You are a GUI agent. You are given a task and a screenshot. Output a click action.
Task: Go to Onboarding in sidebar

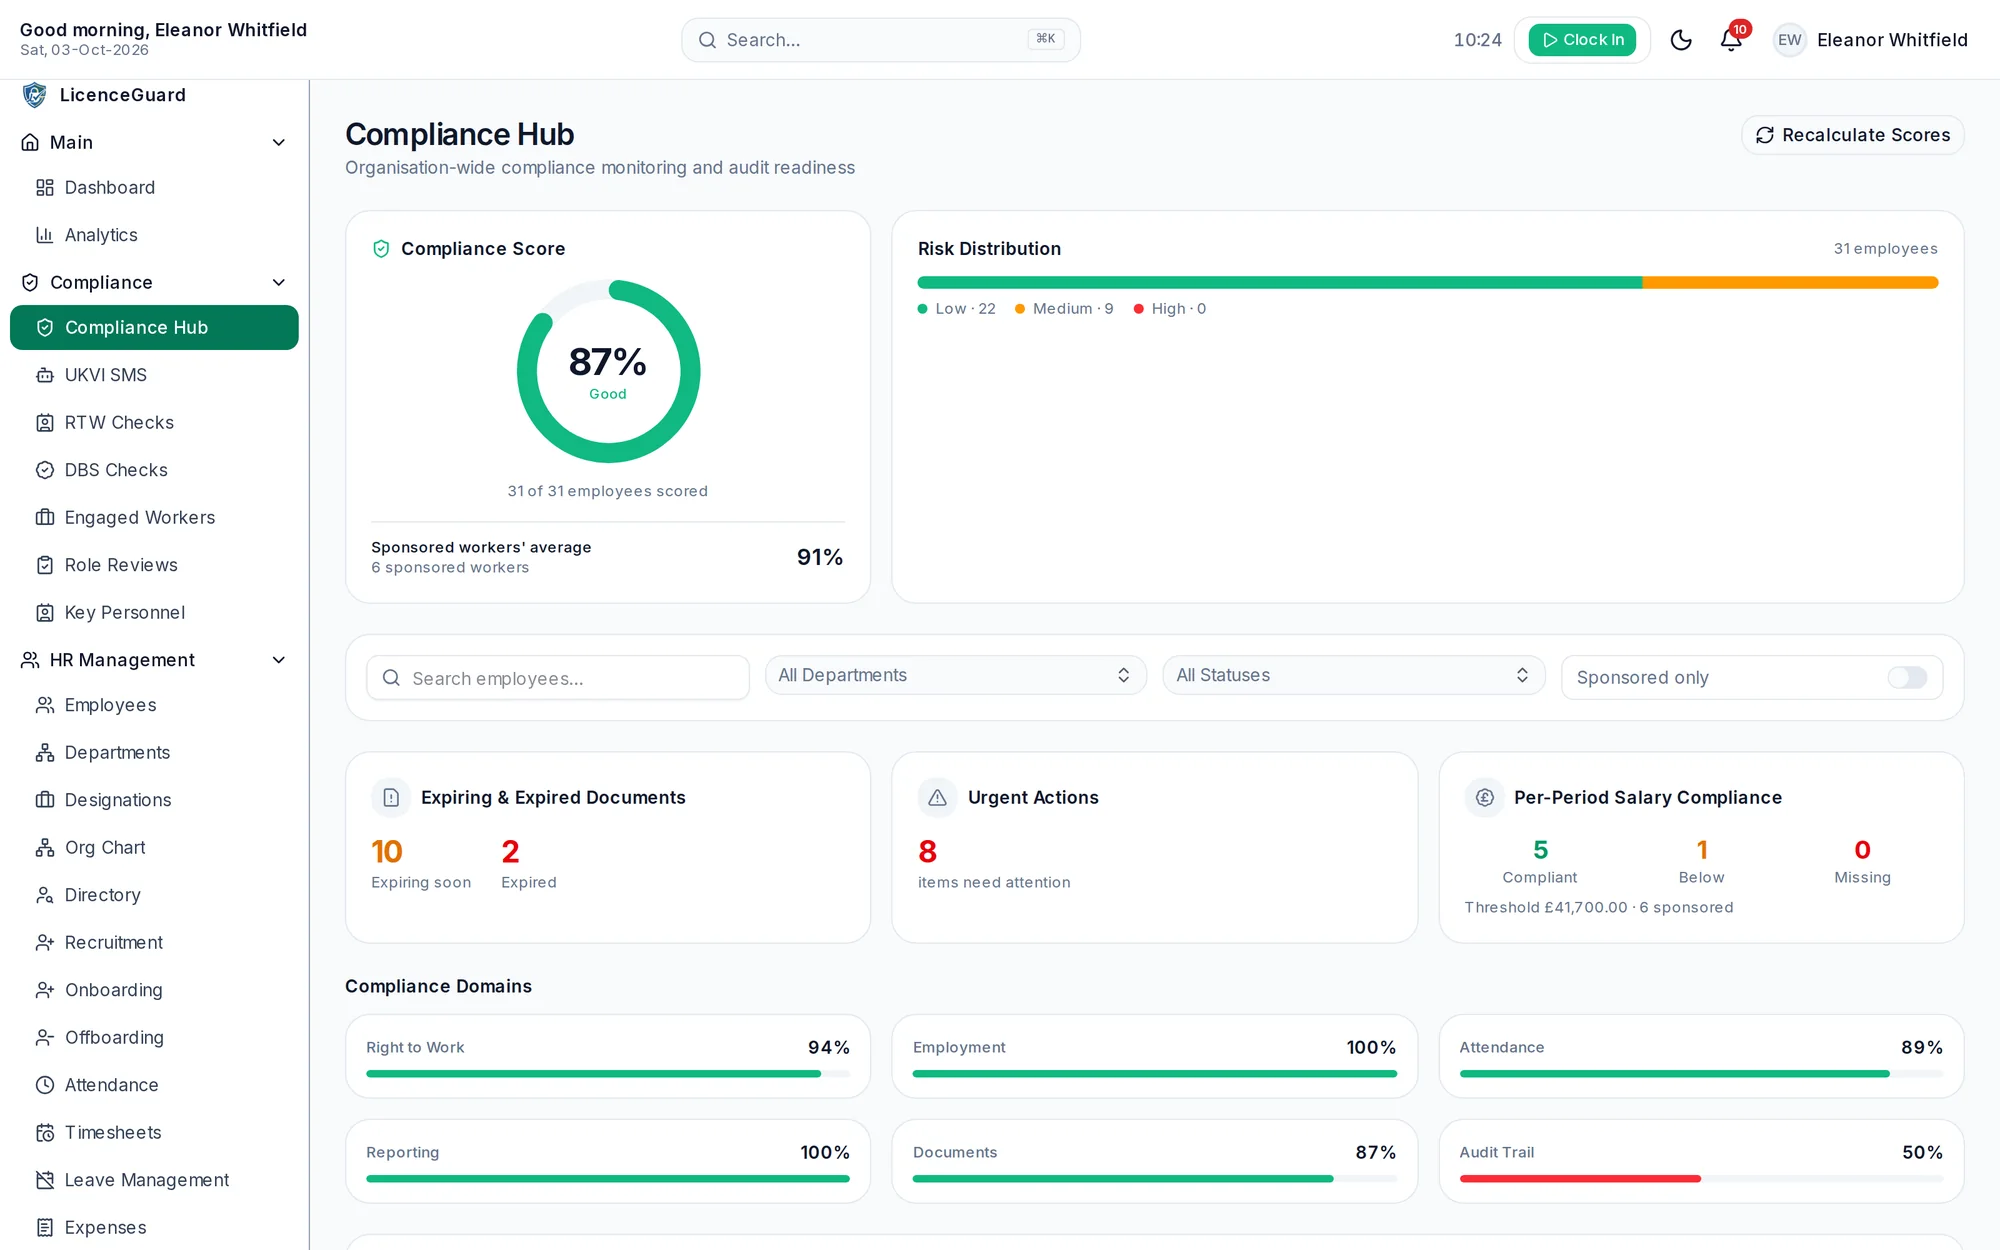pyautogui.click(x=154, y=990)
